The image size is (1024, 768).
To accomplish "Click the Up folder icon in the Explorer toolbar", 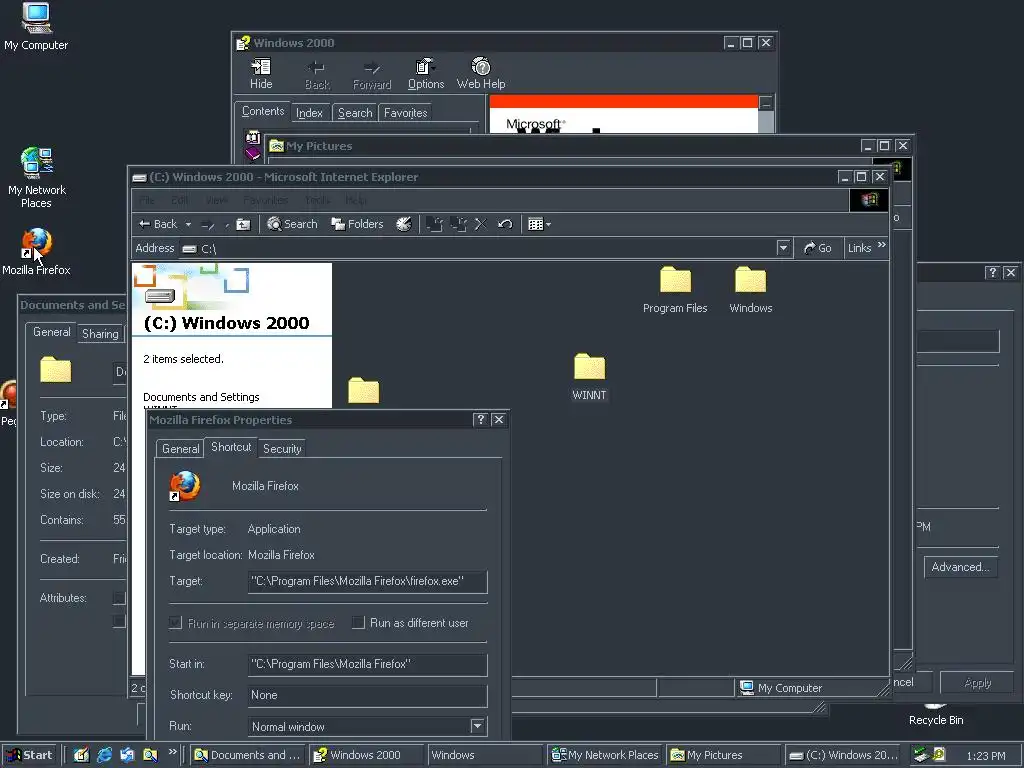I will click(243, 225).
